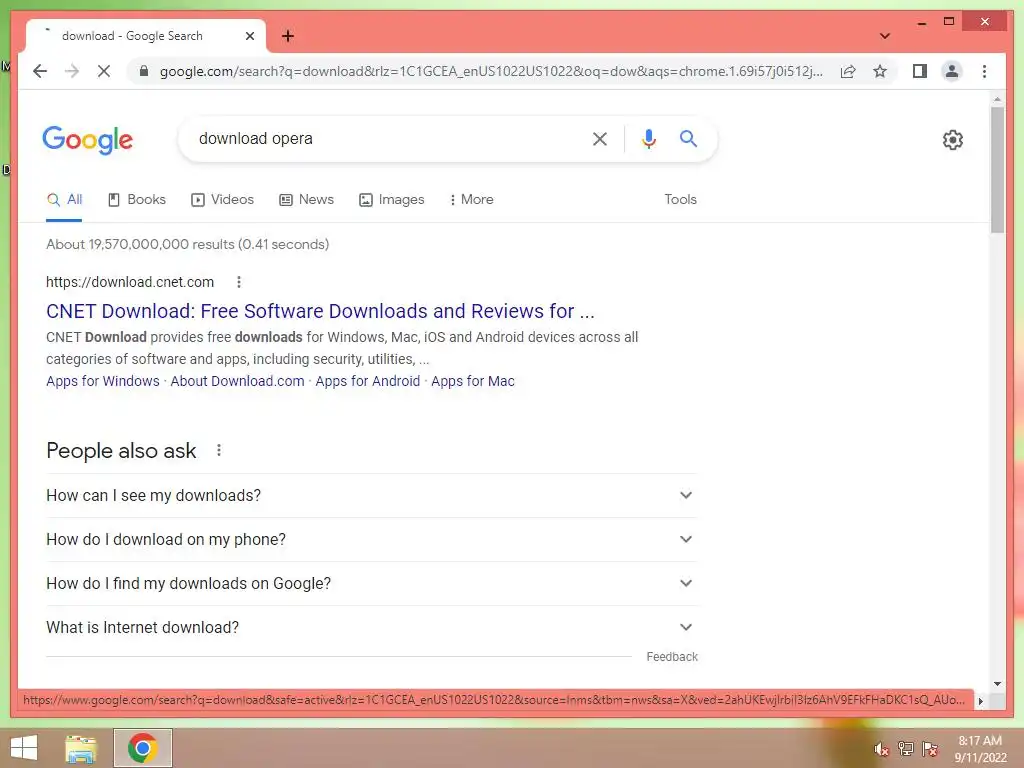View site info via lock icon
This screenshot has height=768, width=1024.
(144, 71)
